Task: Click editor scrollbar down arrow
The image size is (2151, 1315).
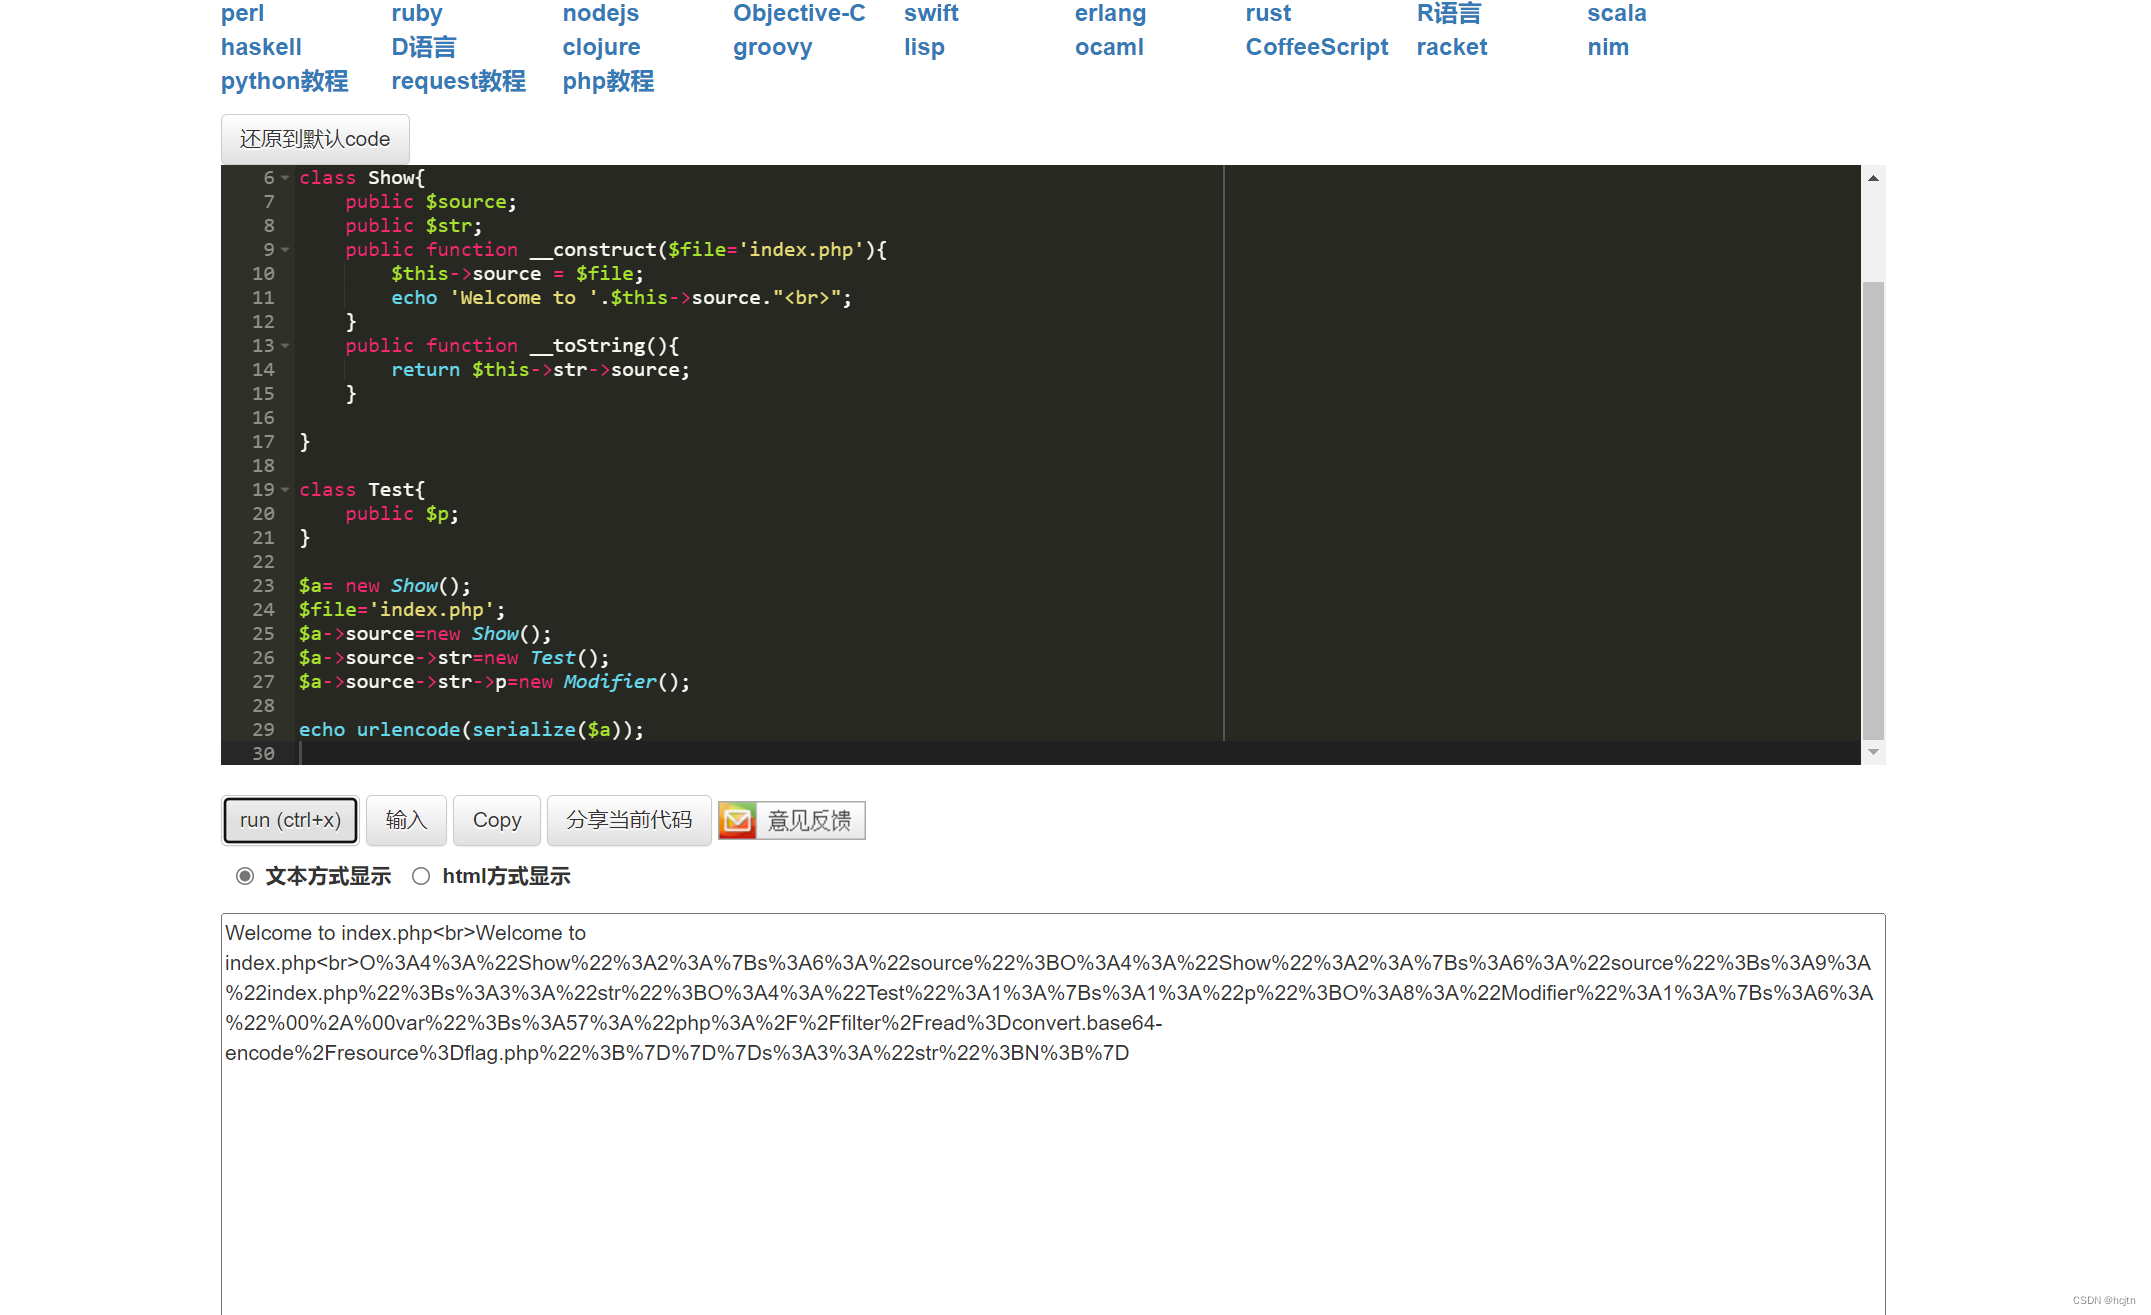Action: pyautogui.click(x=1873, y=752)
